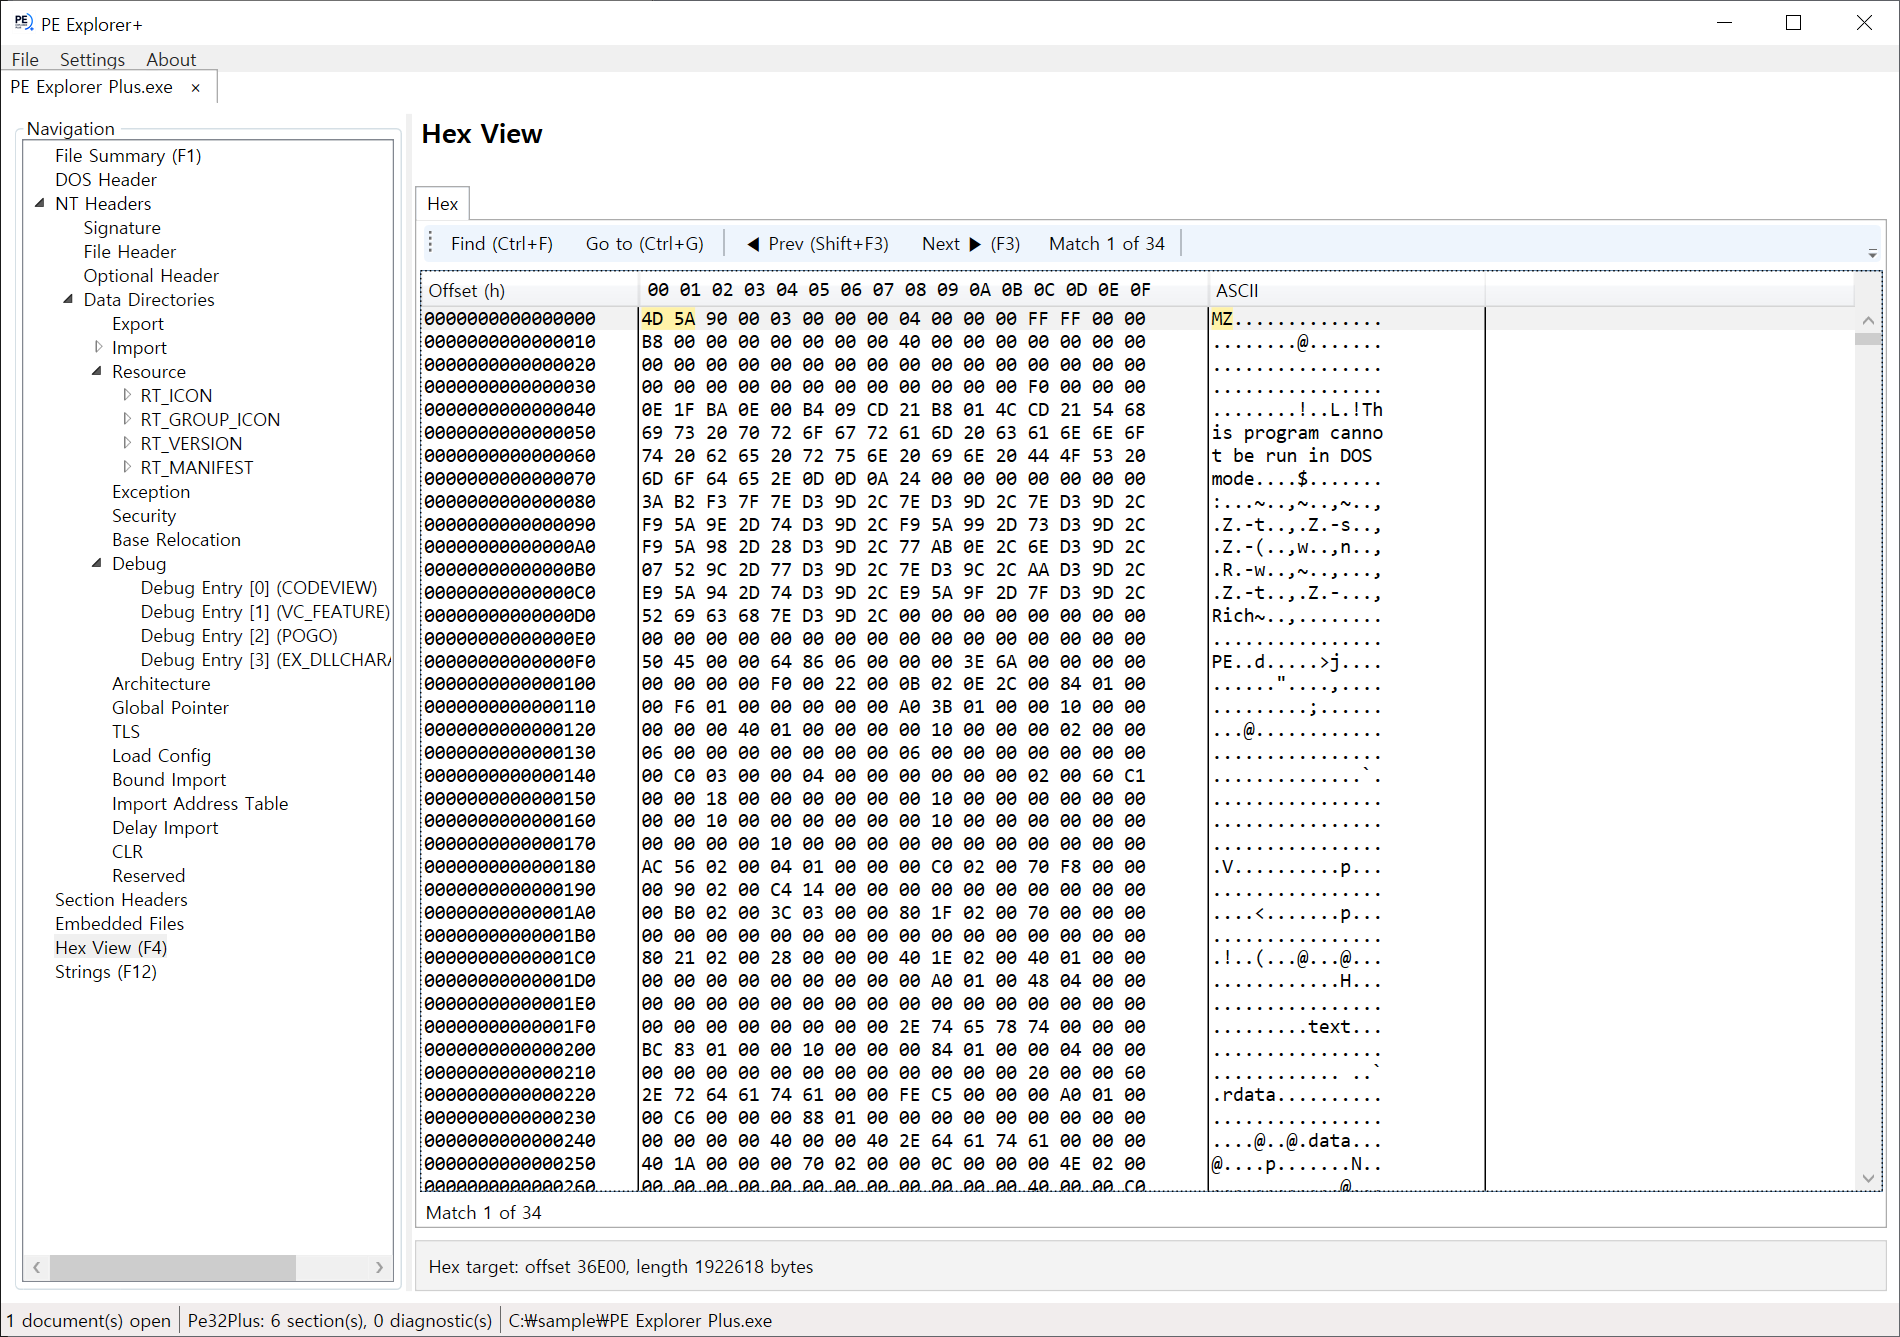Jump to next match with Next

(x=971, y=244)
